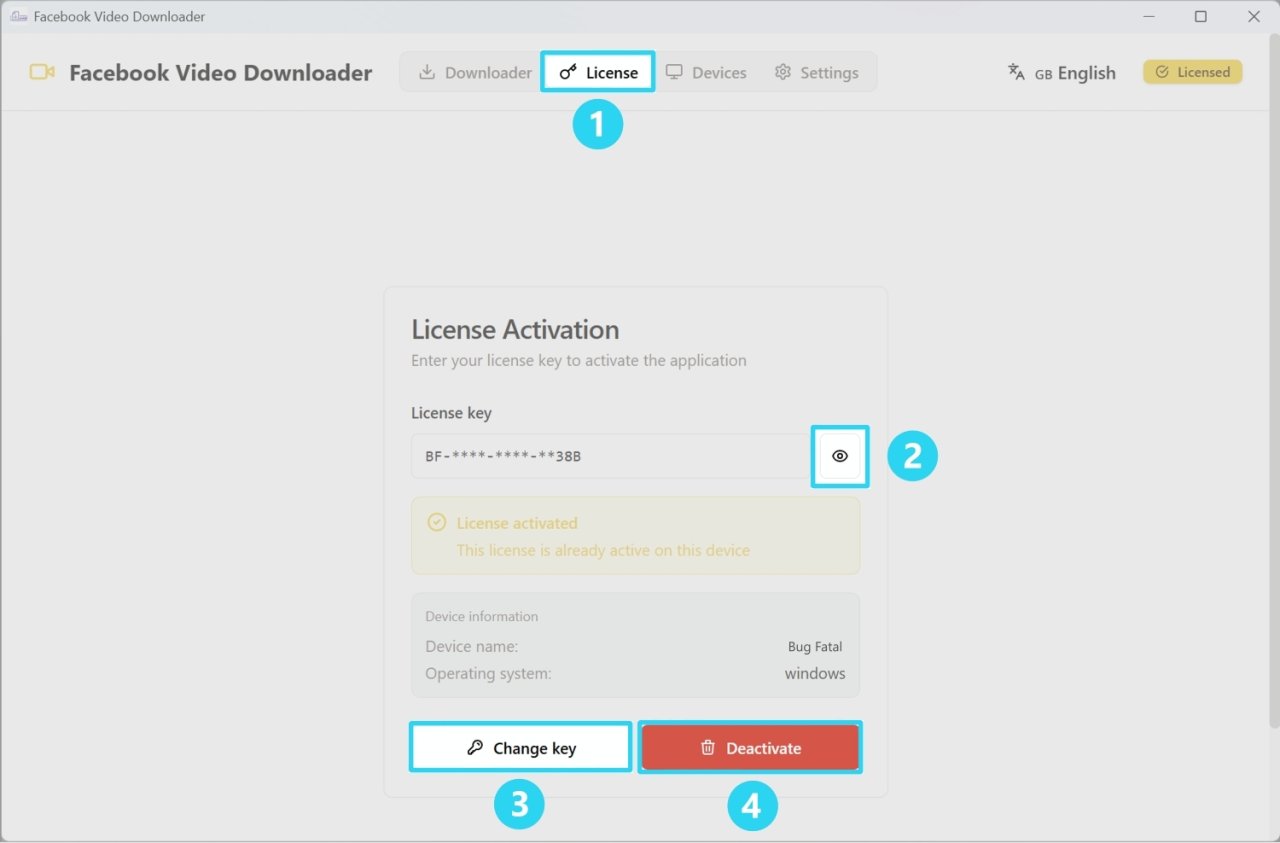Click the License activated notification banner
This screenshot has height=843, width=1280.
(635, 535)
